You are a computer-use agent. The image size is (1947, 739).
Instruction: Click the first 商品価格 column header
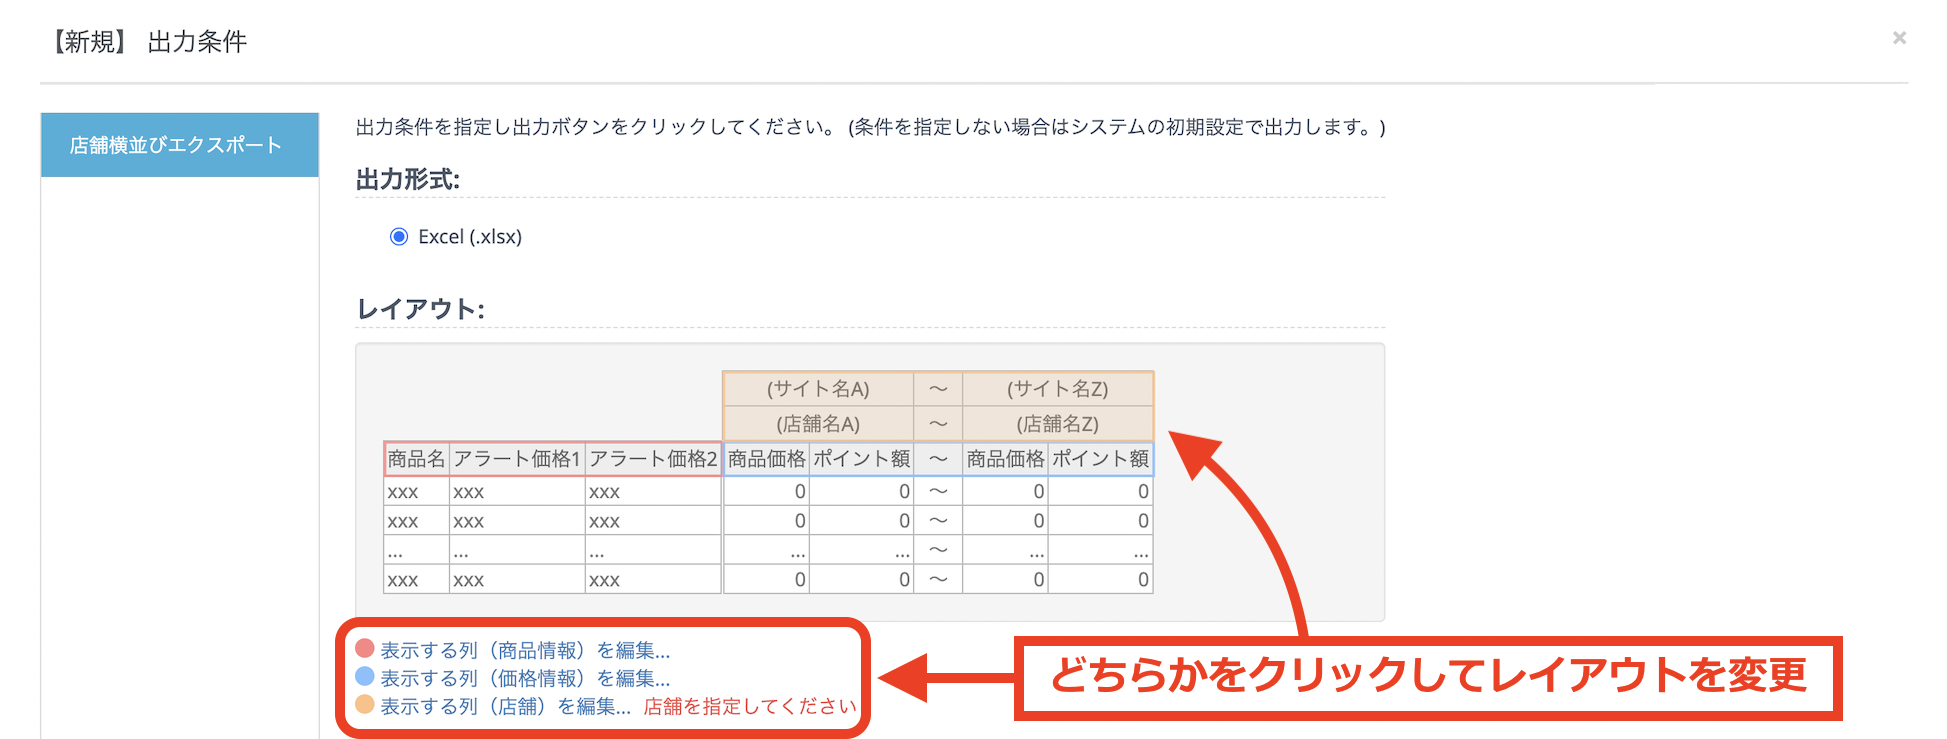click(766, 459)
